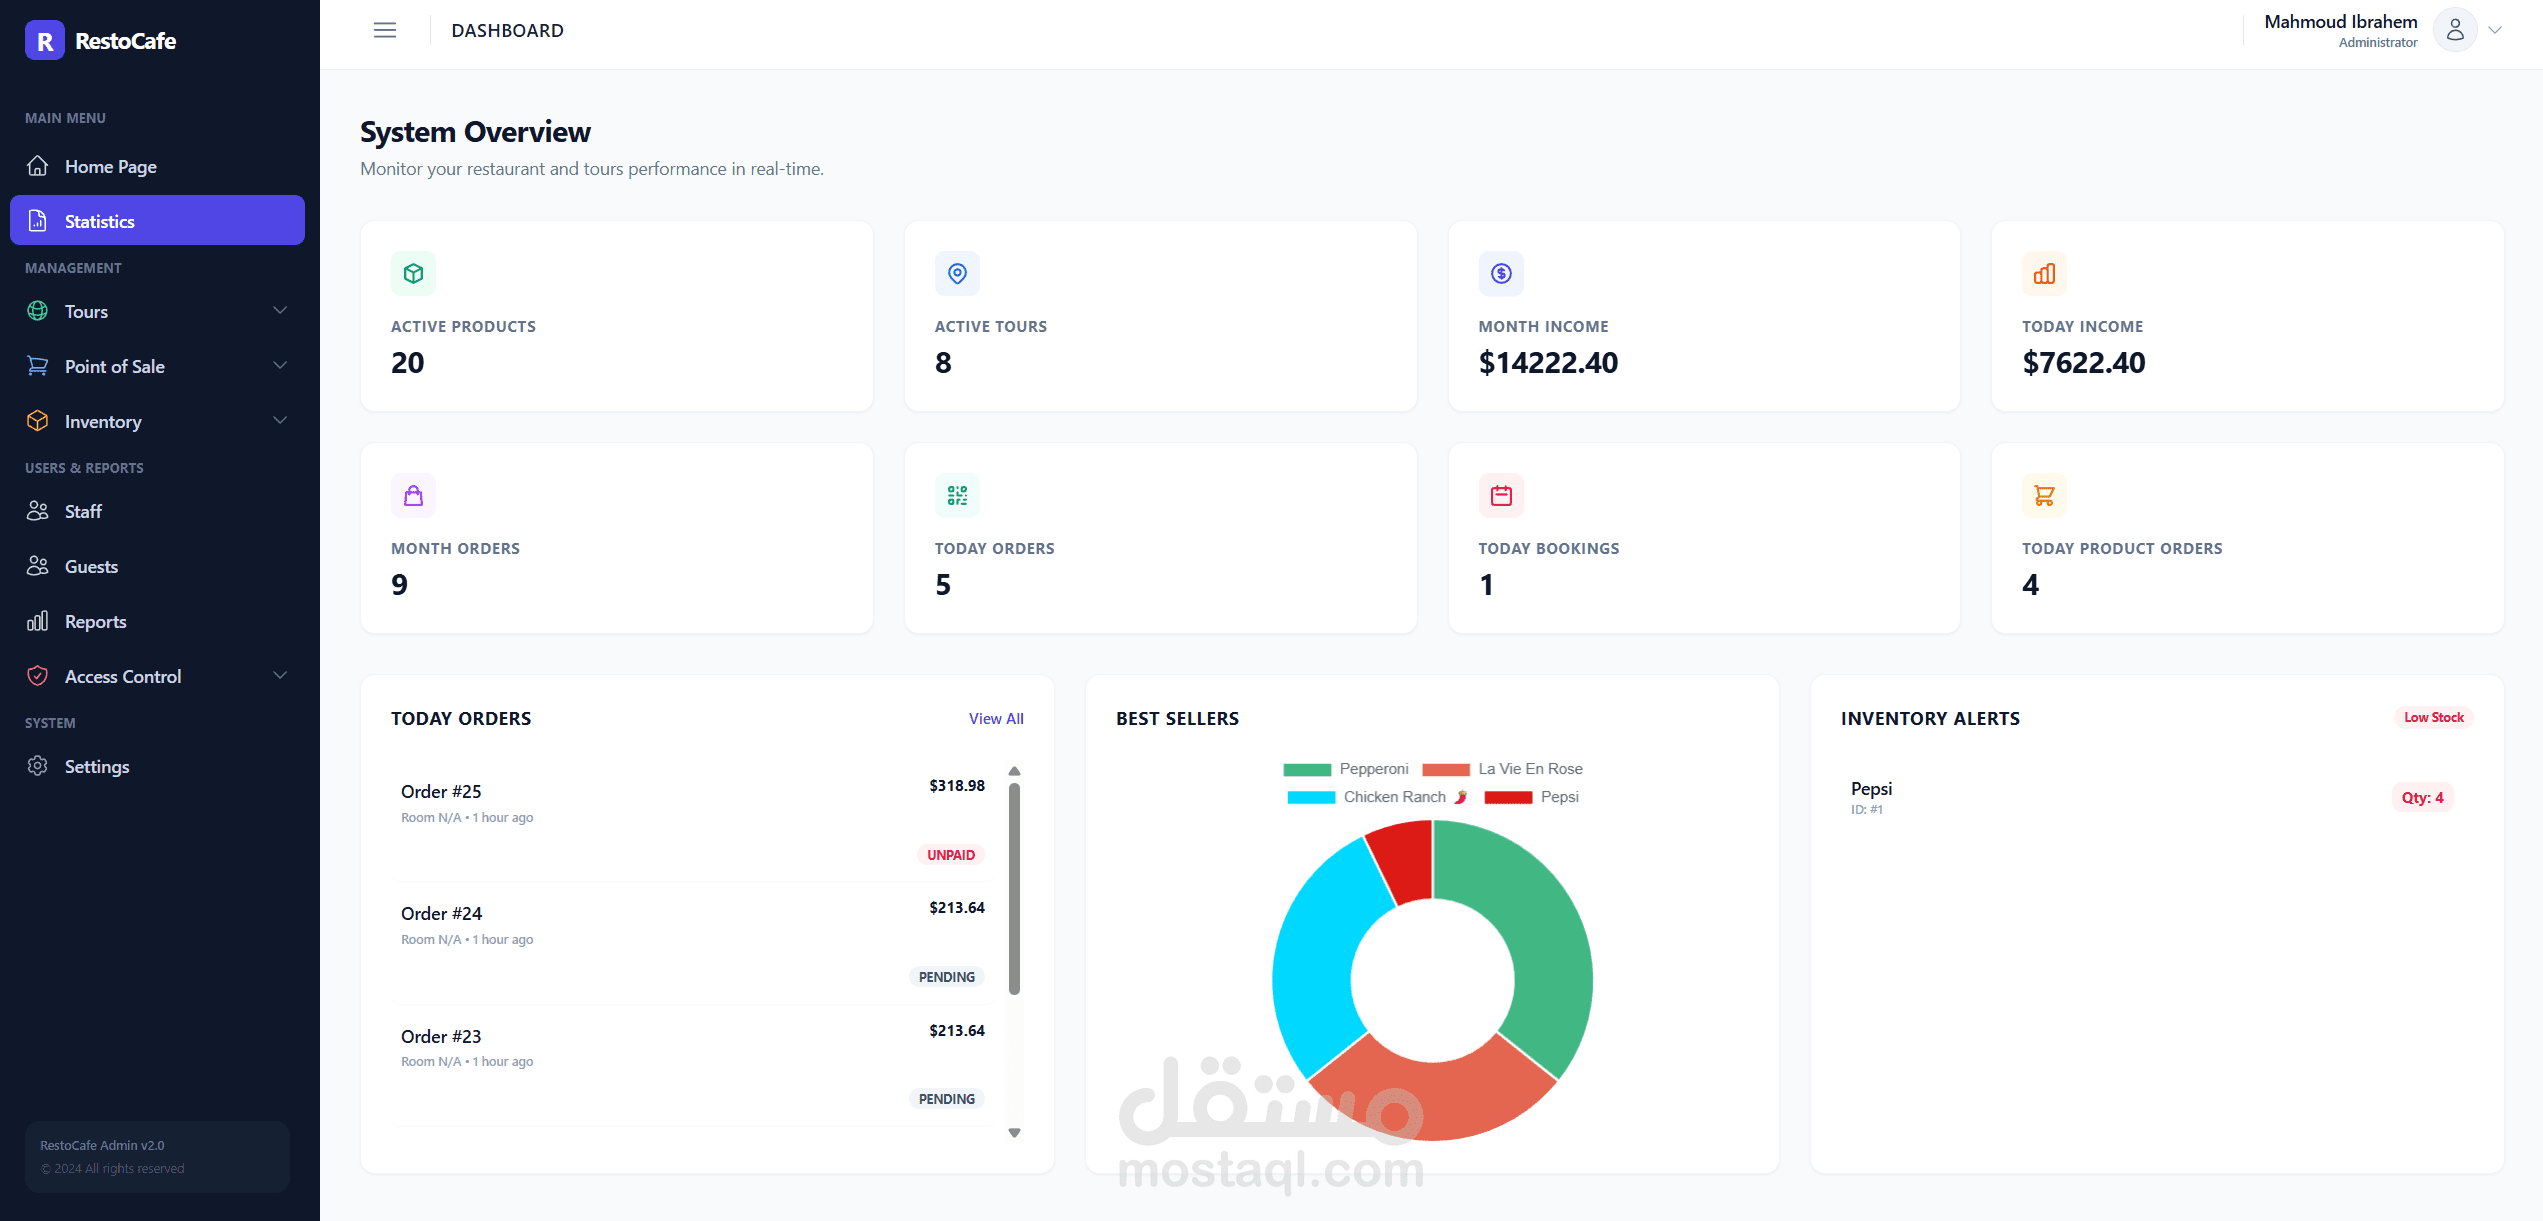
Task: Click the Active Products cube icon
Action: [x=413, y=273]
